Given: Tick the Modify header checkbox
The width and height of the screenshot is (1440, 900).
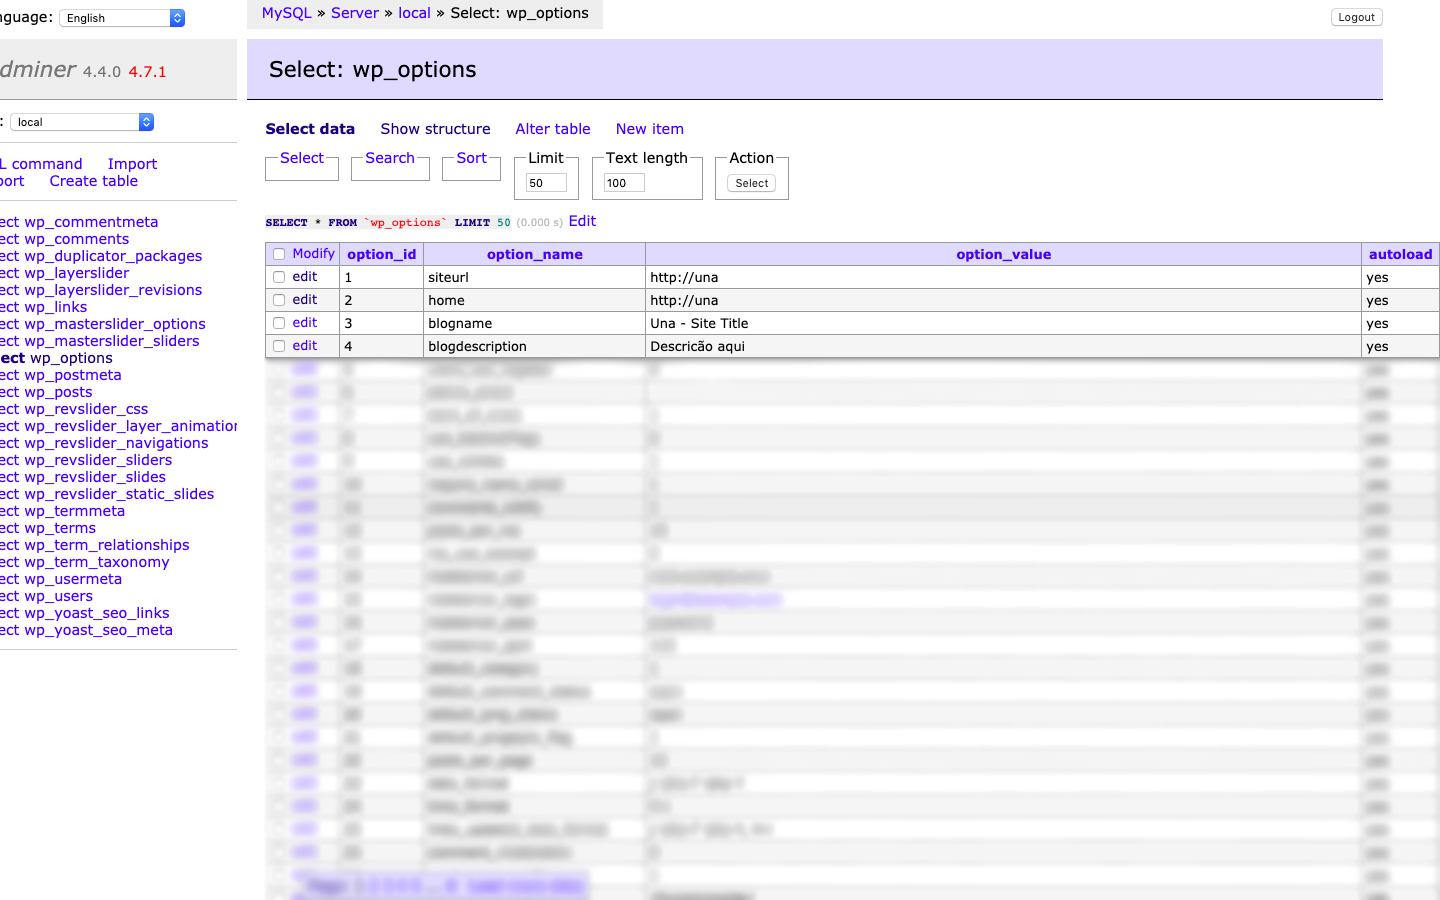Looking at the screenshot, I should point(279,254).
